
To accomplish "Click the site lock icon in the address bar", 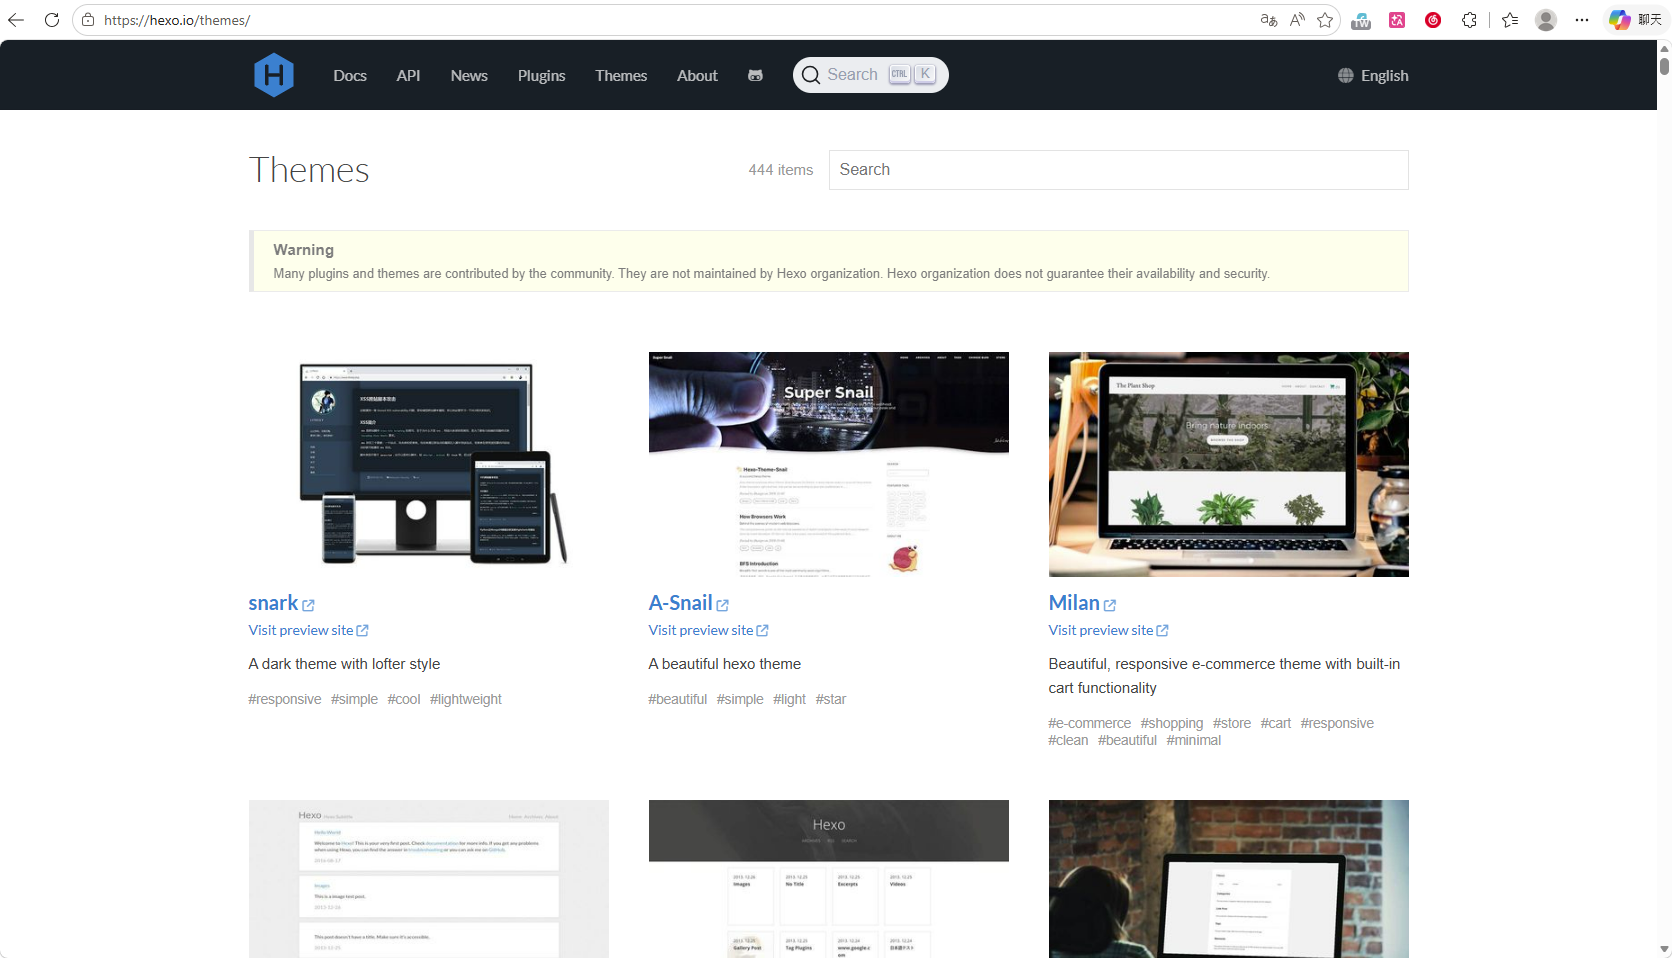I will pyautogui.click(x=88, y=20).
